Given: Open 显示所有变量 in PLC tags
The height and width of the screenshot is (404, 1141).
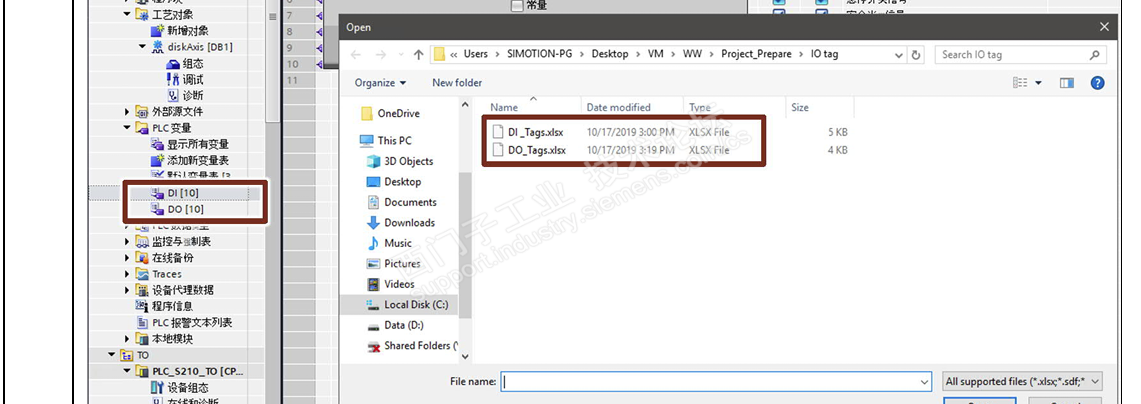Looking at the screenshot, I should pyautogui.click(x=198, y=144).
